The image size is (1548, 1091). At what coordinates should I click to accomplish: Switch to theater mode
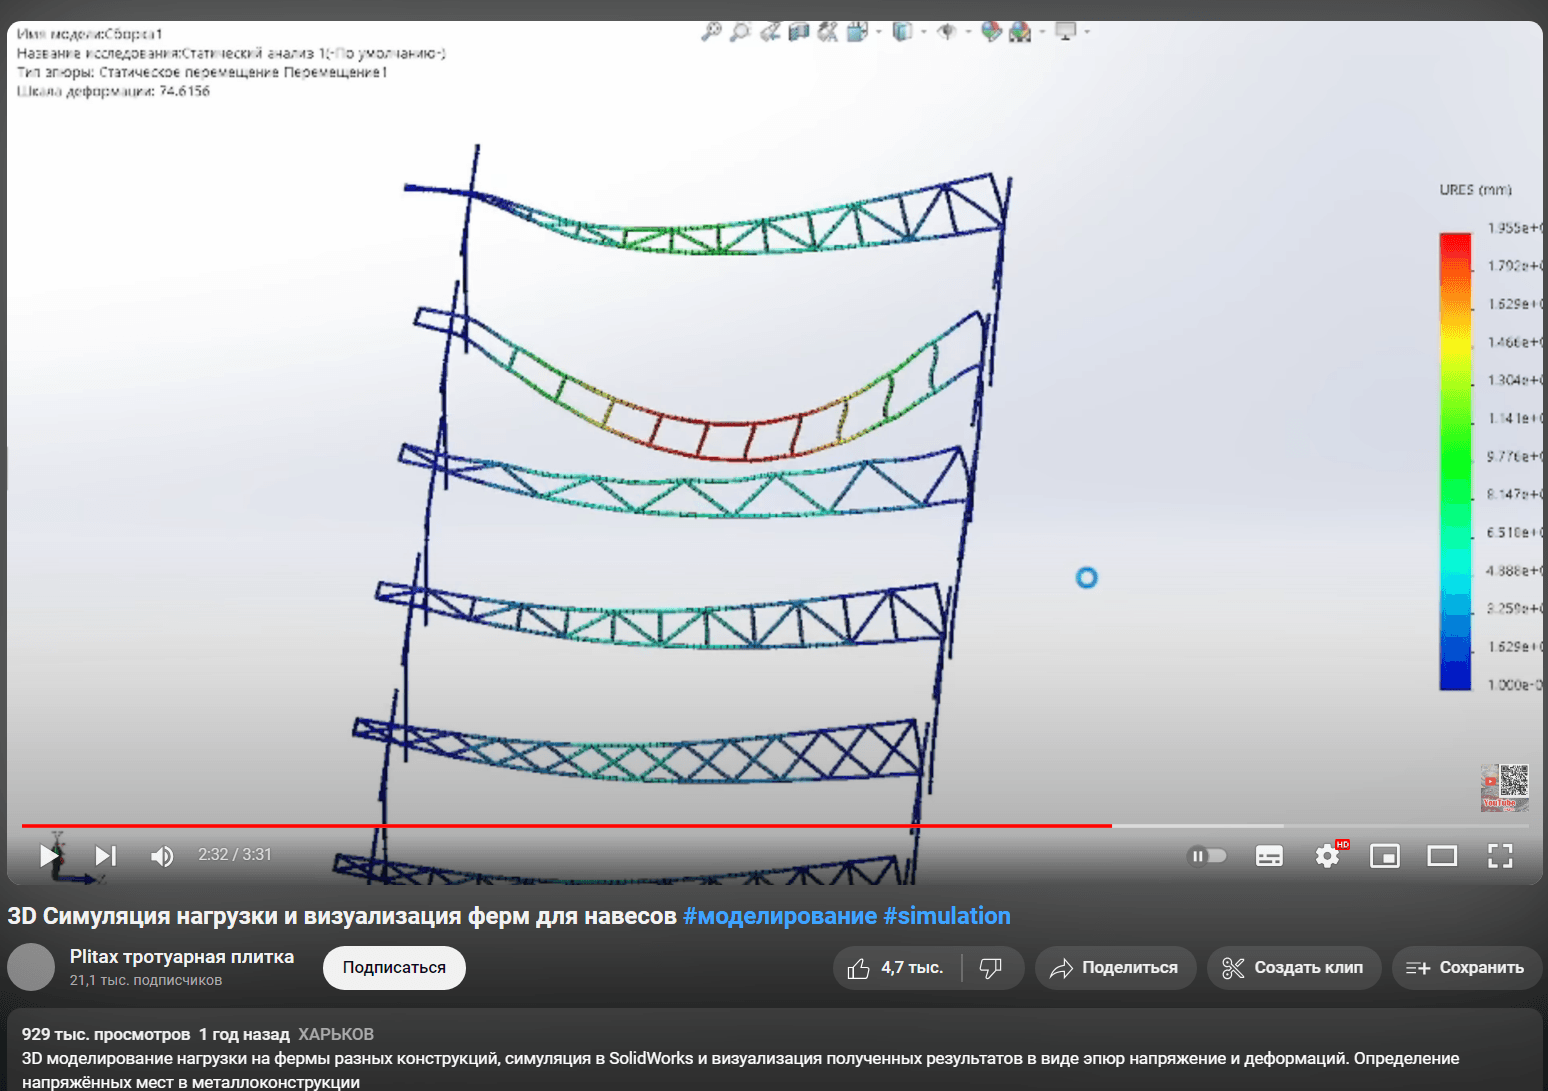point(1441,856)
